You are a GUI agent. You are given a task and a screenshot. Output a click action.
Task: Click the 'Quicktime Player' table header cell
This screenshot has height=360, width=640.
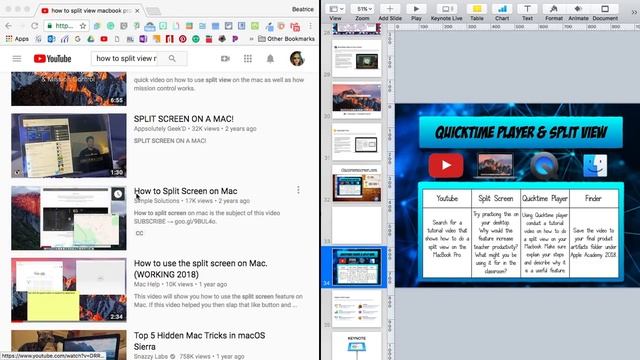pos(545,199)
